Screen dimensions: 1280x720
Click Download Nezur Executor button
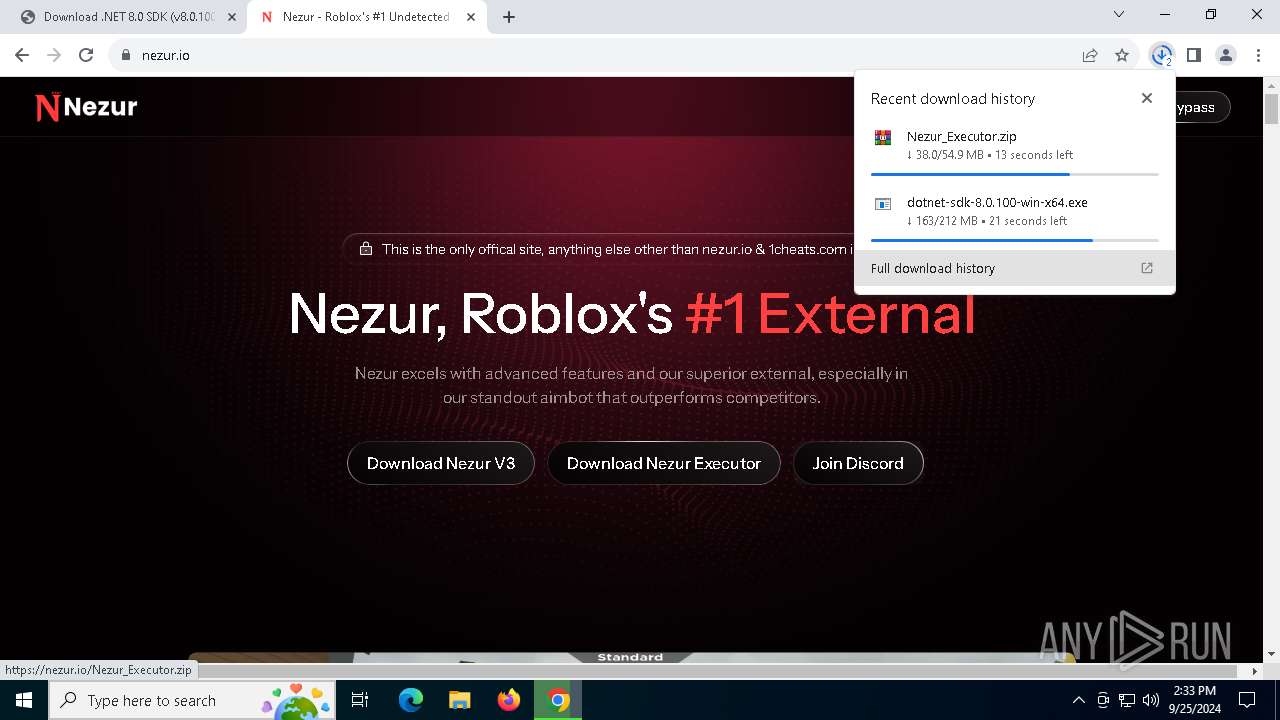tap(664, 463)
